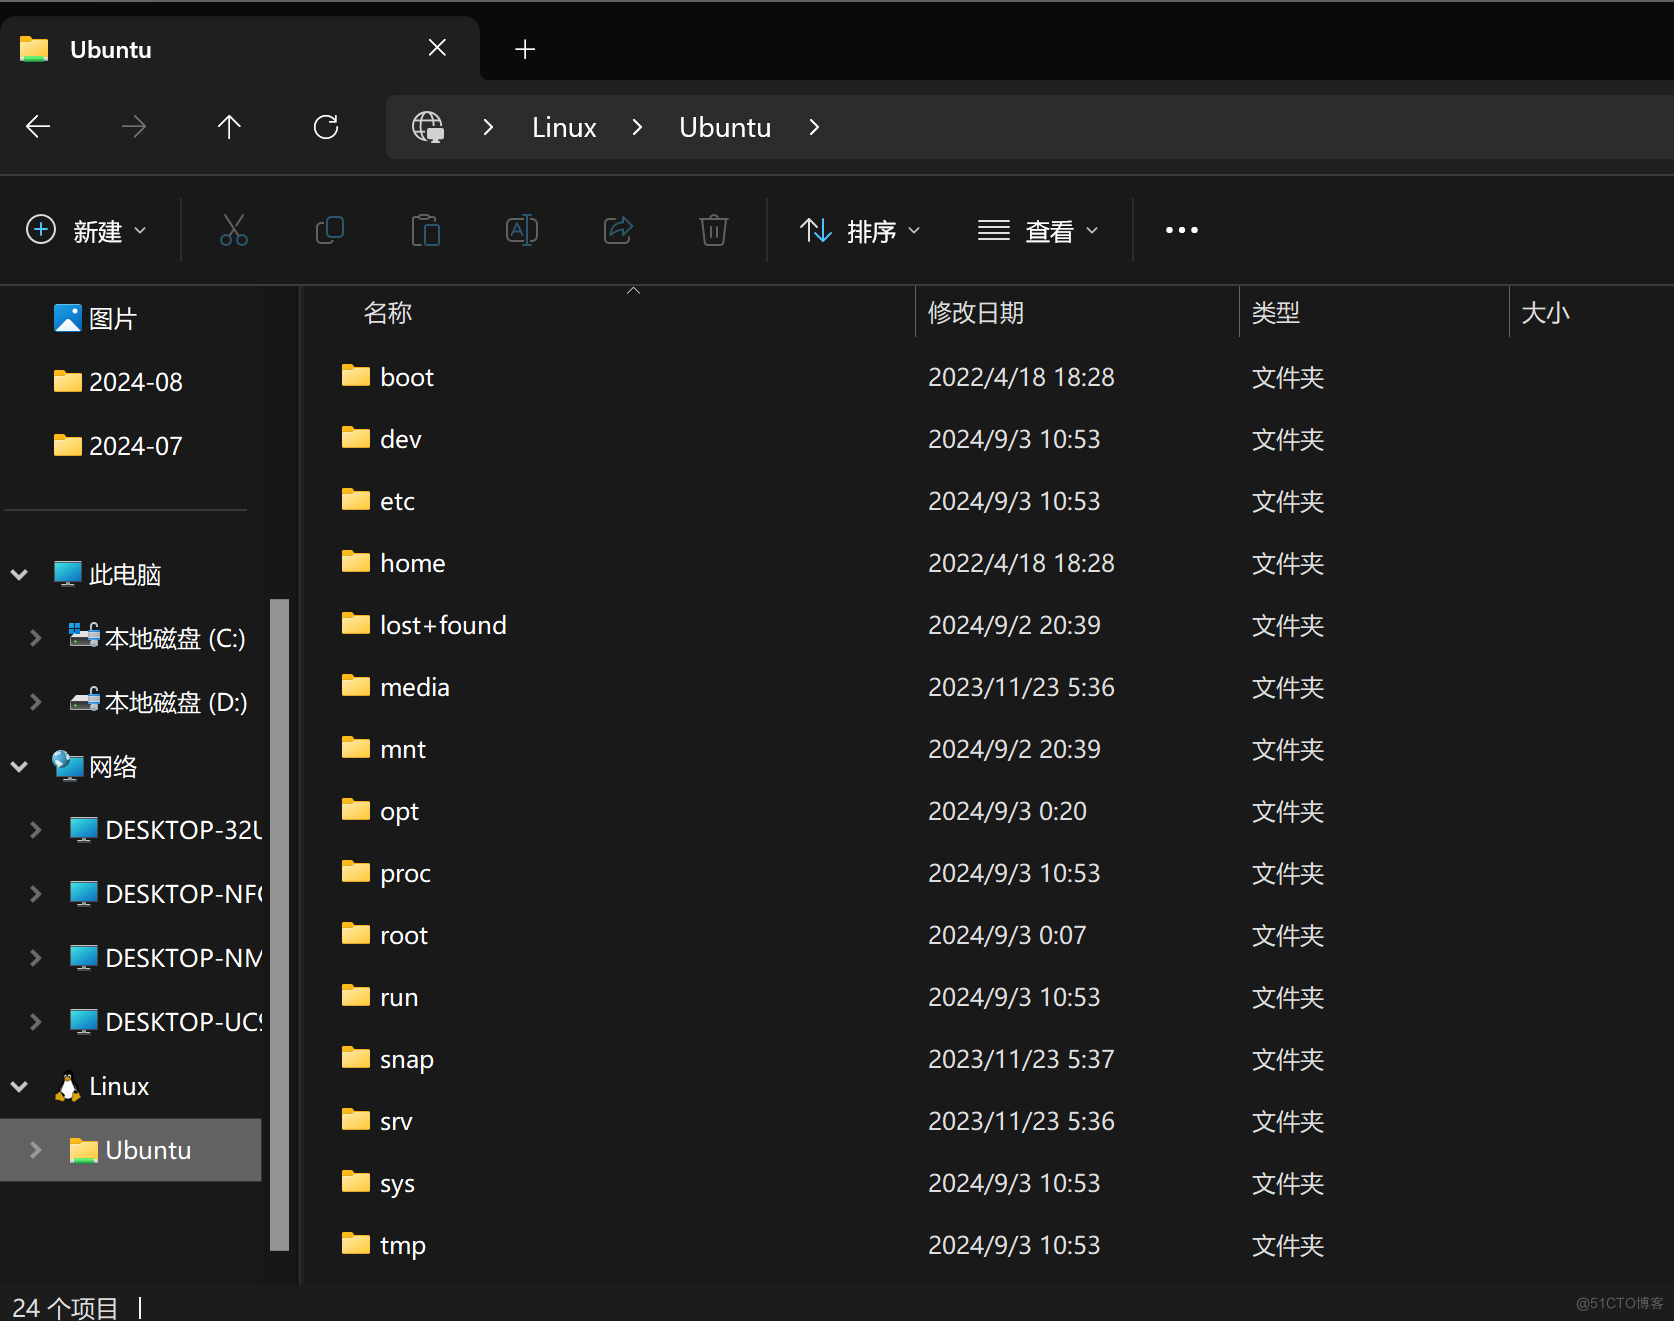1674x1321 pixels.
Task: Open the 排序 (Sort) dropdown
Action: tap(860, 231)
